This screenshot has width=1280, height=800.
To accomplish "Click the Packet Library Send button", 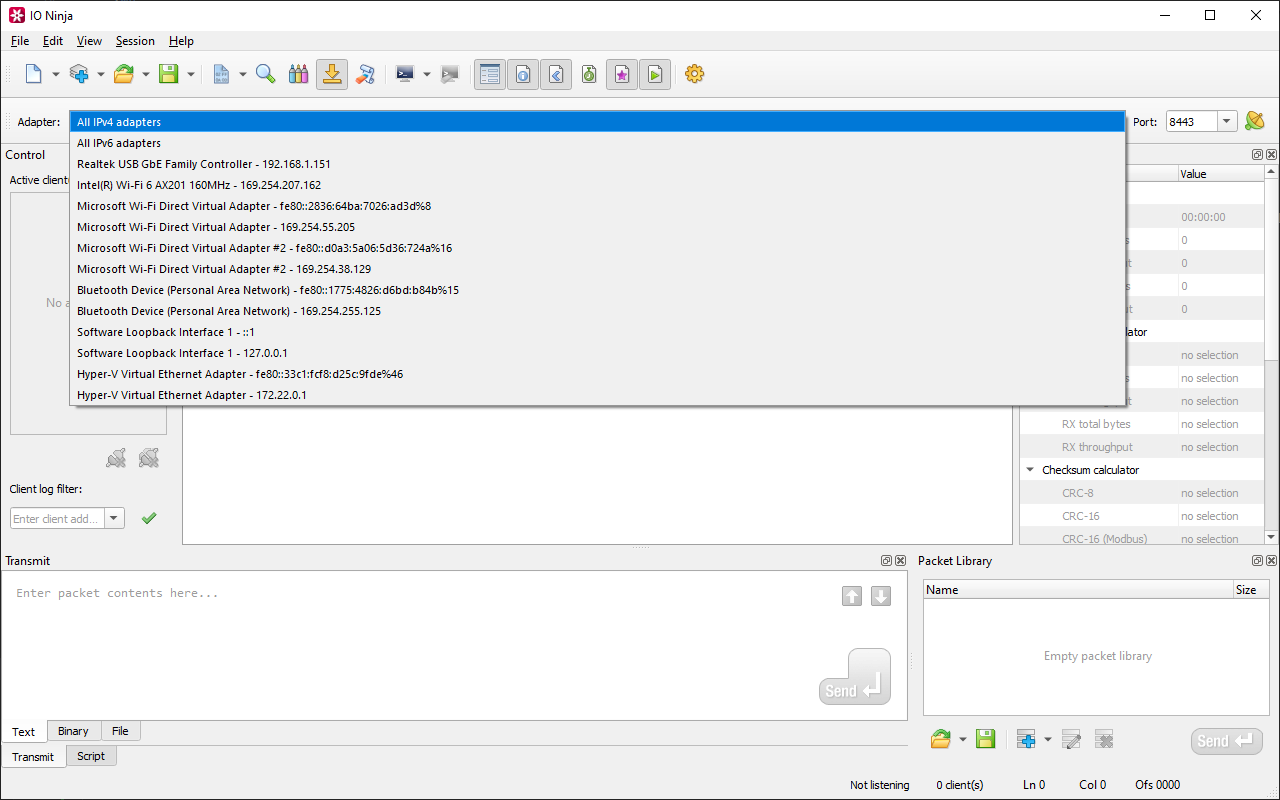I will 1227,741.
